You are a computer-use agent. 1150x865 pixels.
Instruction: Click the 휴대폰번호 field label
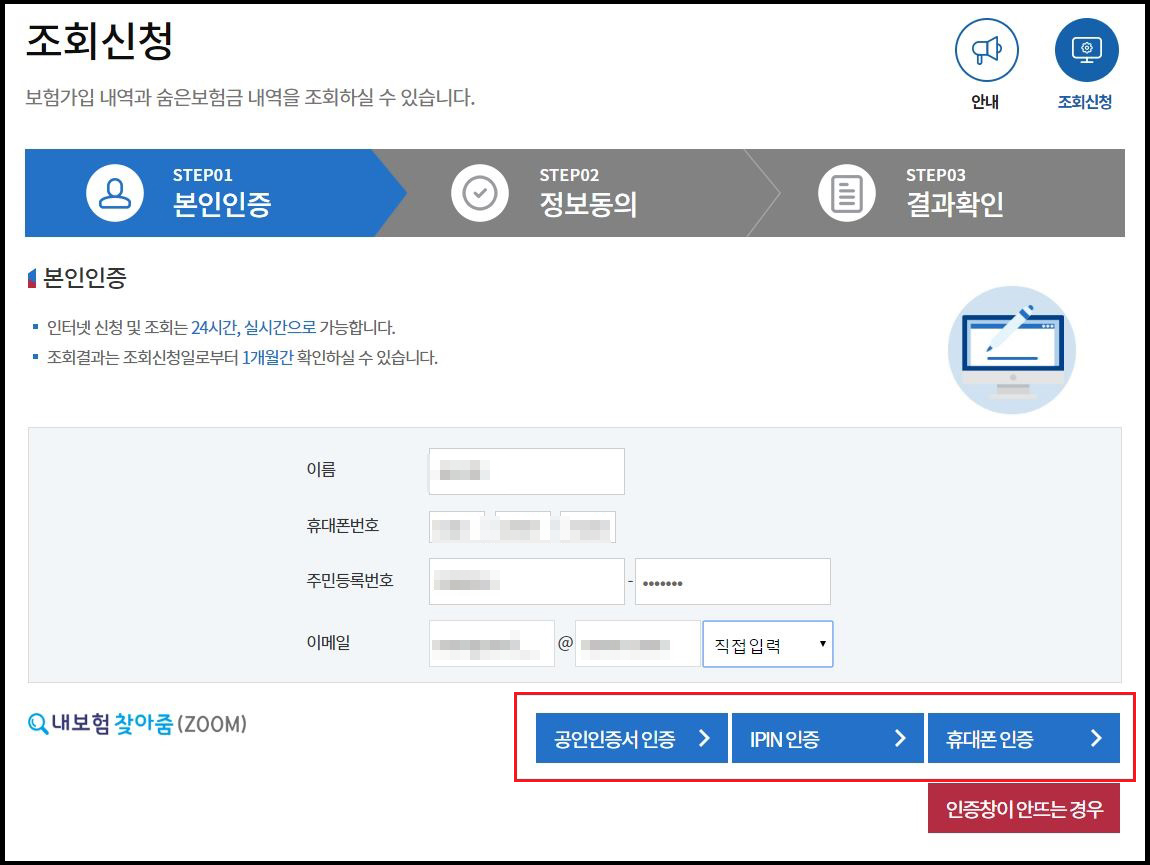coord(343,525)
